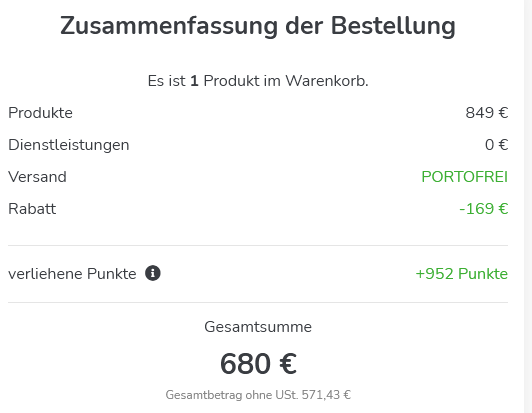
Task: Click the info icon beside verliehene Punkte
Action: click(153, 273)
